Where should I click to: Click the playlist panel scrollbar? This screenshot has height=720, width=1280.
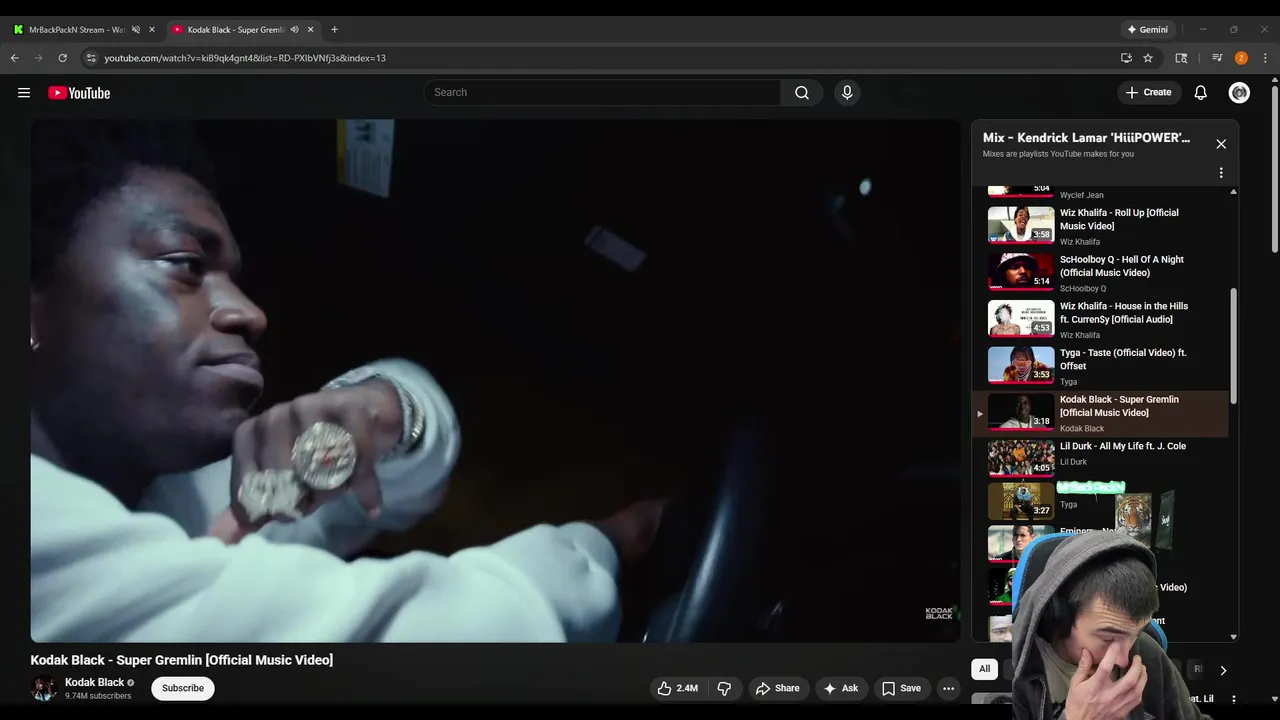(1233, 345)
